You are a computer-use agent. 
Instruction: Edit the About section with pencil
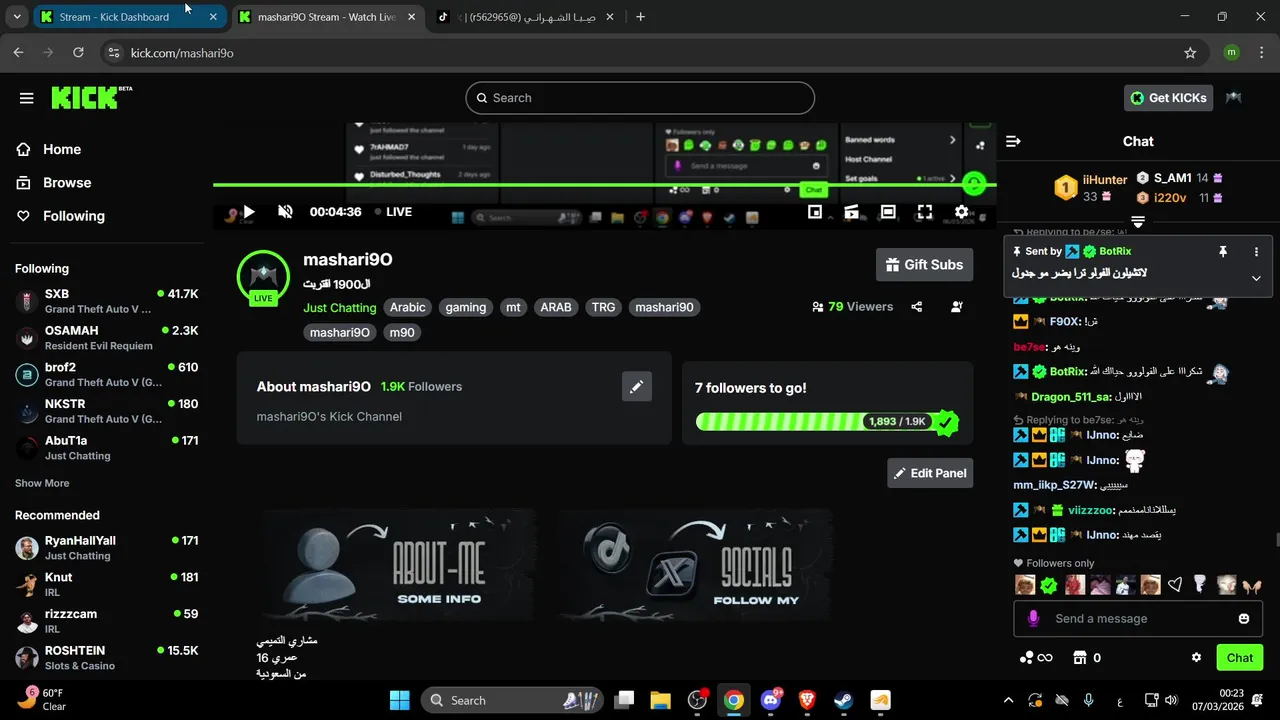[x=636, y=386]
